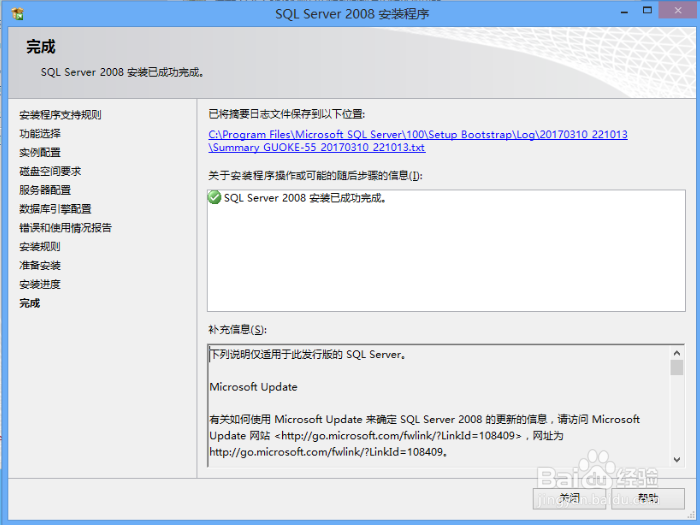The image size is (700, 525).
Task: Select 磁盘空间要求 step in sidebar
Action: [x=50, y=171]
